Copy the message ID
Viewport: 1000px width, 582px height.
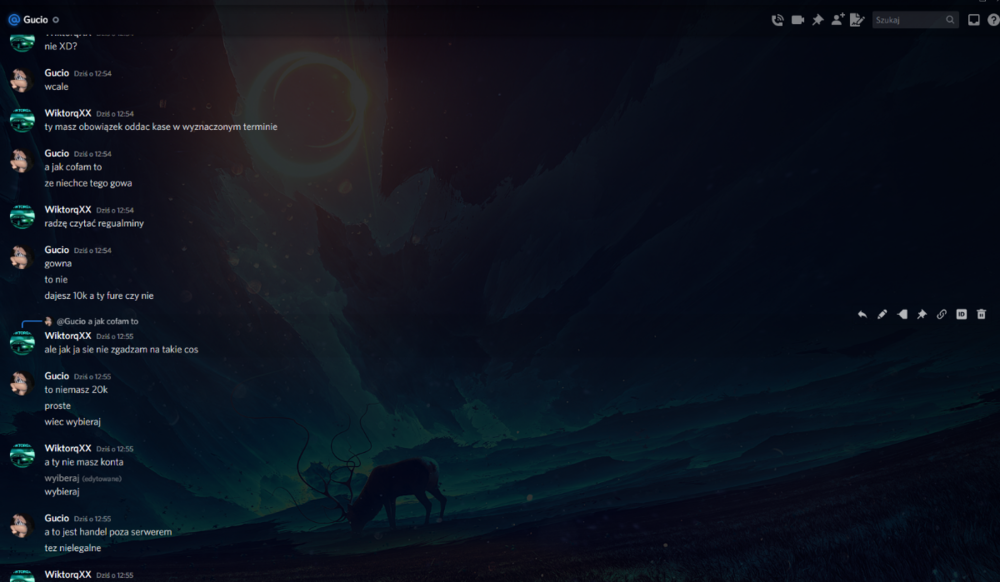pyautogui.click(x=961, y=314)
